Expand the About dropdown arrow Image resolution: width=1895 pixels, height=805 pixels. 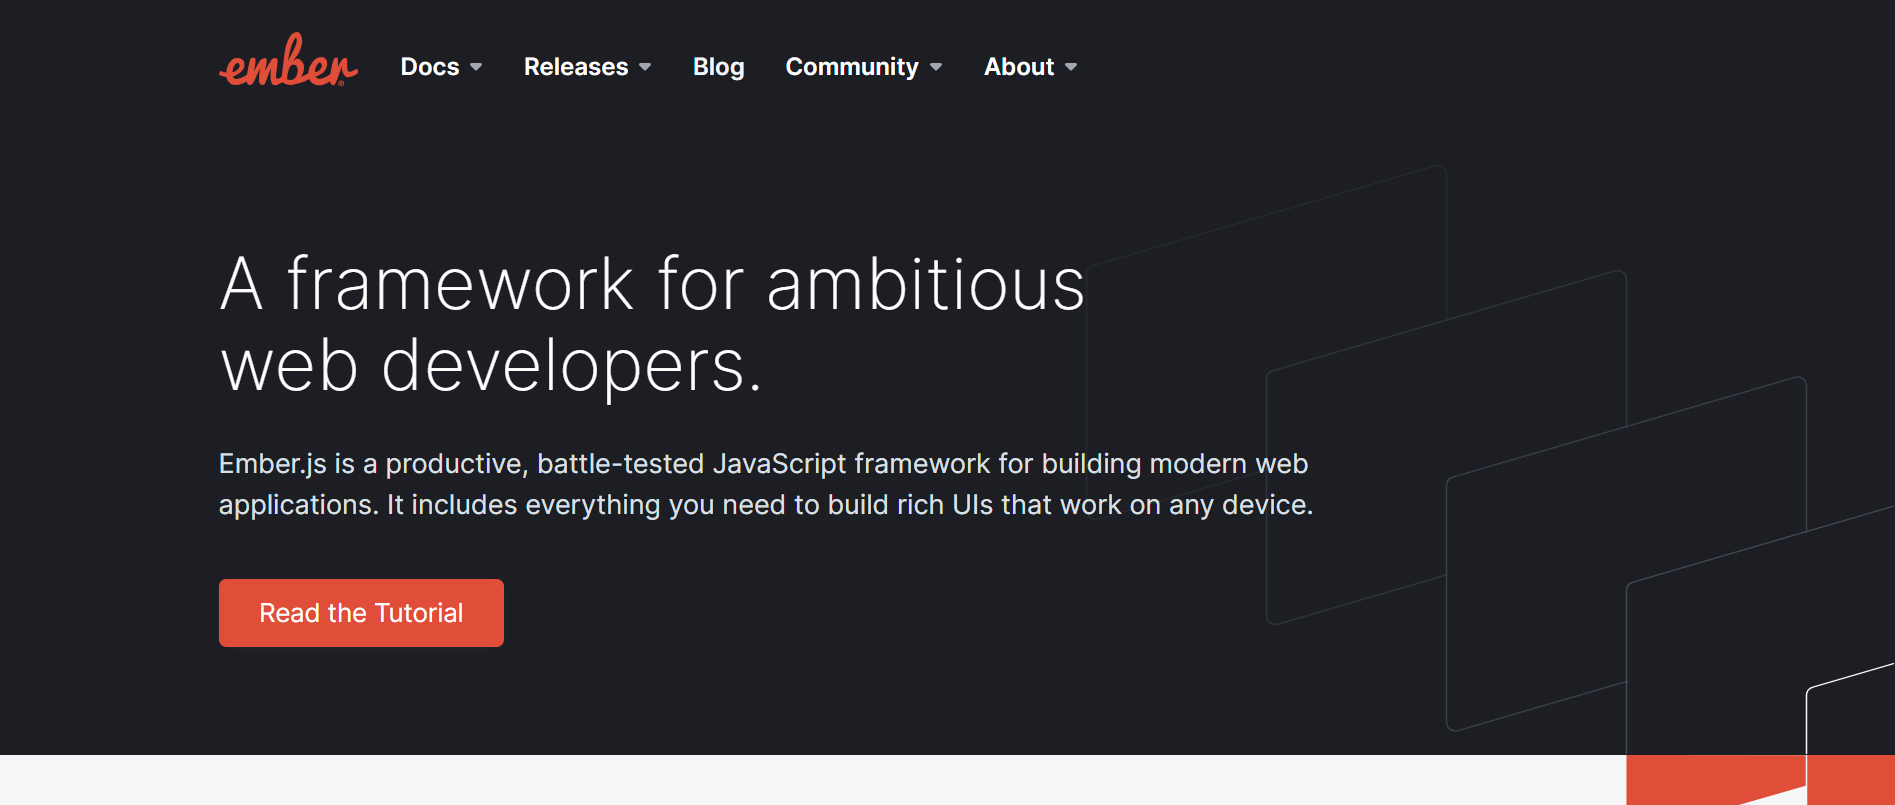pos(1071,67)
